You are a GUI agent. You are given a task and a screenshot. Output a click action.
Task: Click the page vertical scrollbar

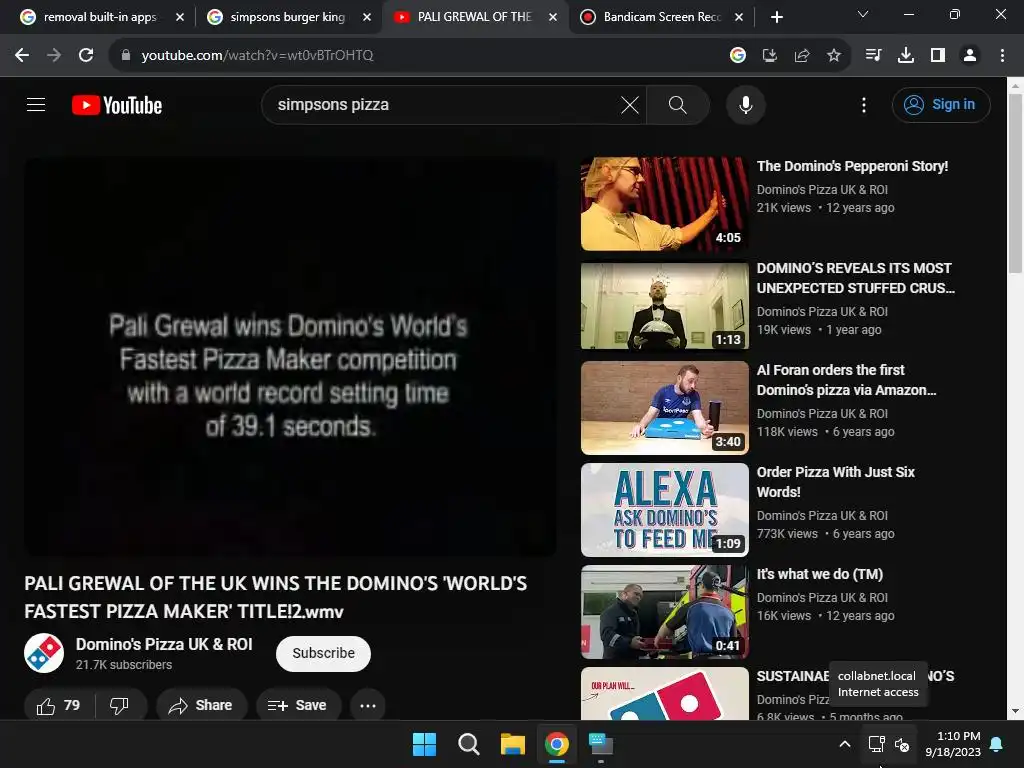pos(1015,184)
